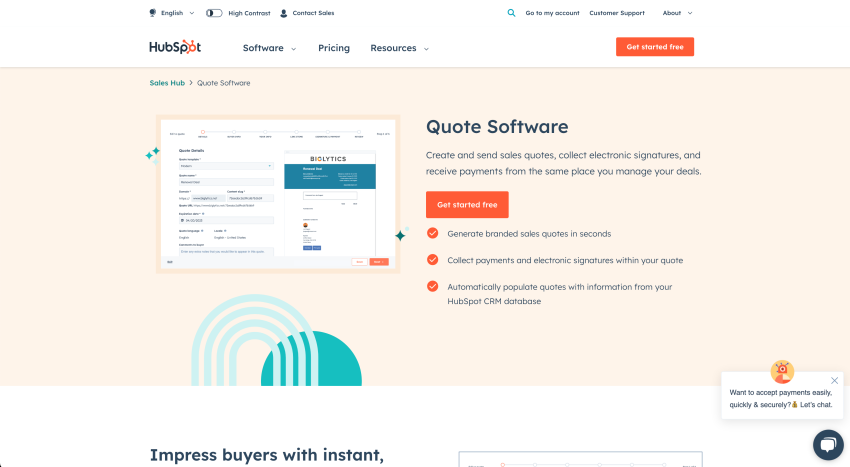Click the HubSpot logo
Viewport: 850px width, 467px height.
tap(175, 47)
